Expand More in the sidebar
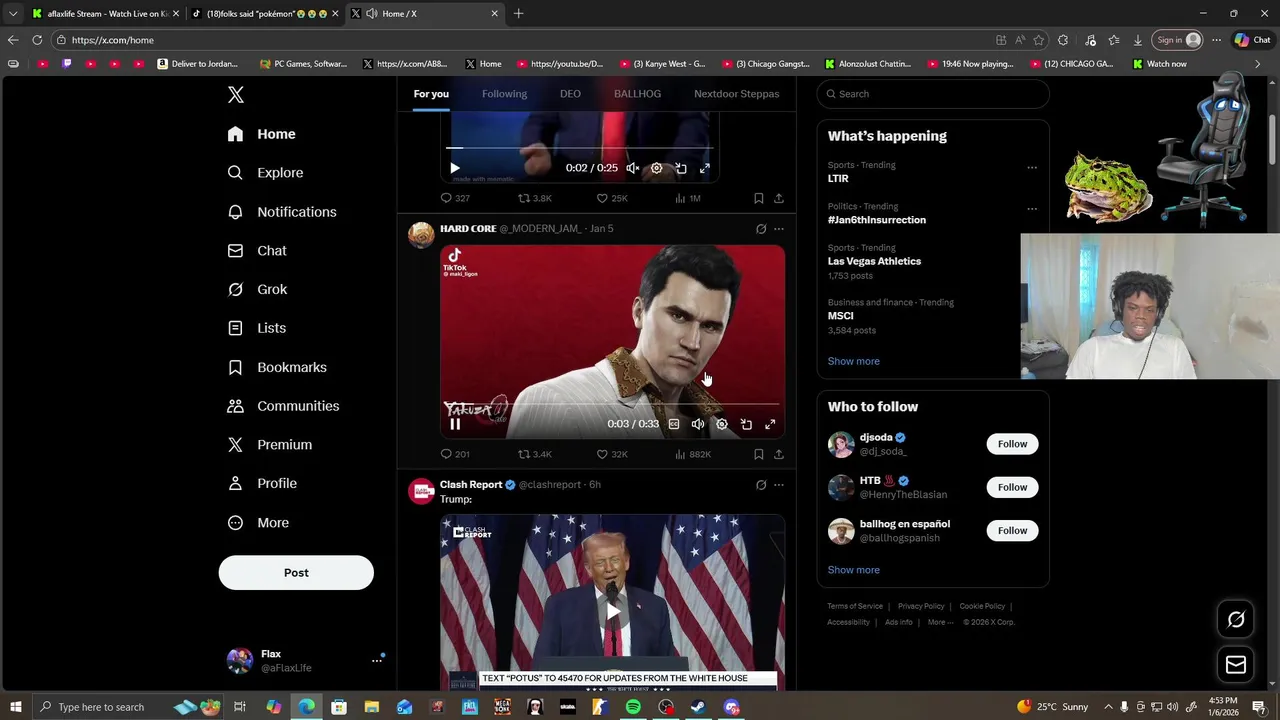The image size is (1280, 720). (258, 522)
